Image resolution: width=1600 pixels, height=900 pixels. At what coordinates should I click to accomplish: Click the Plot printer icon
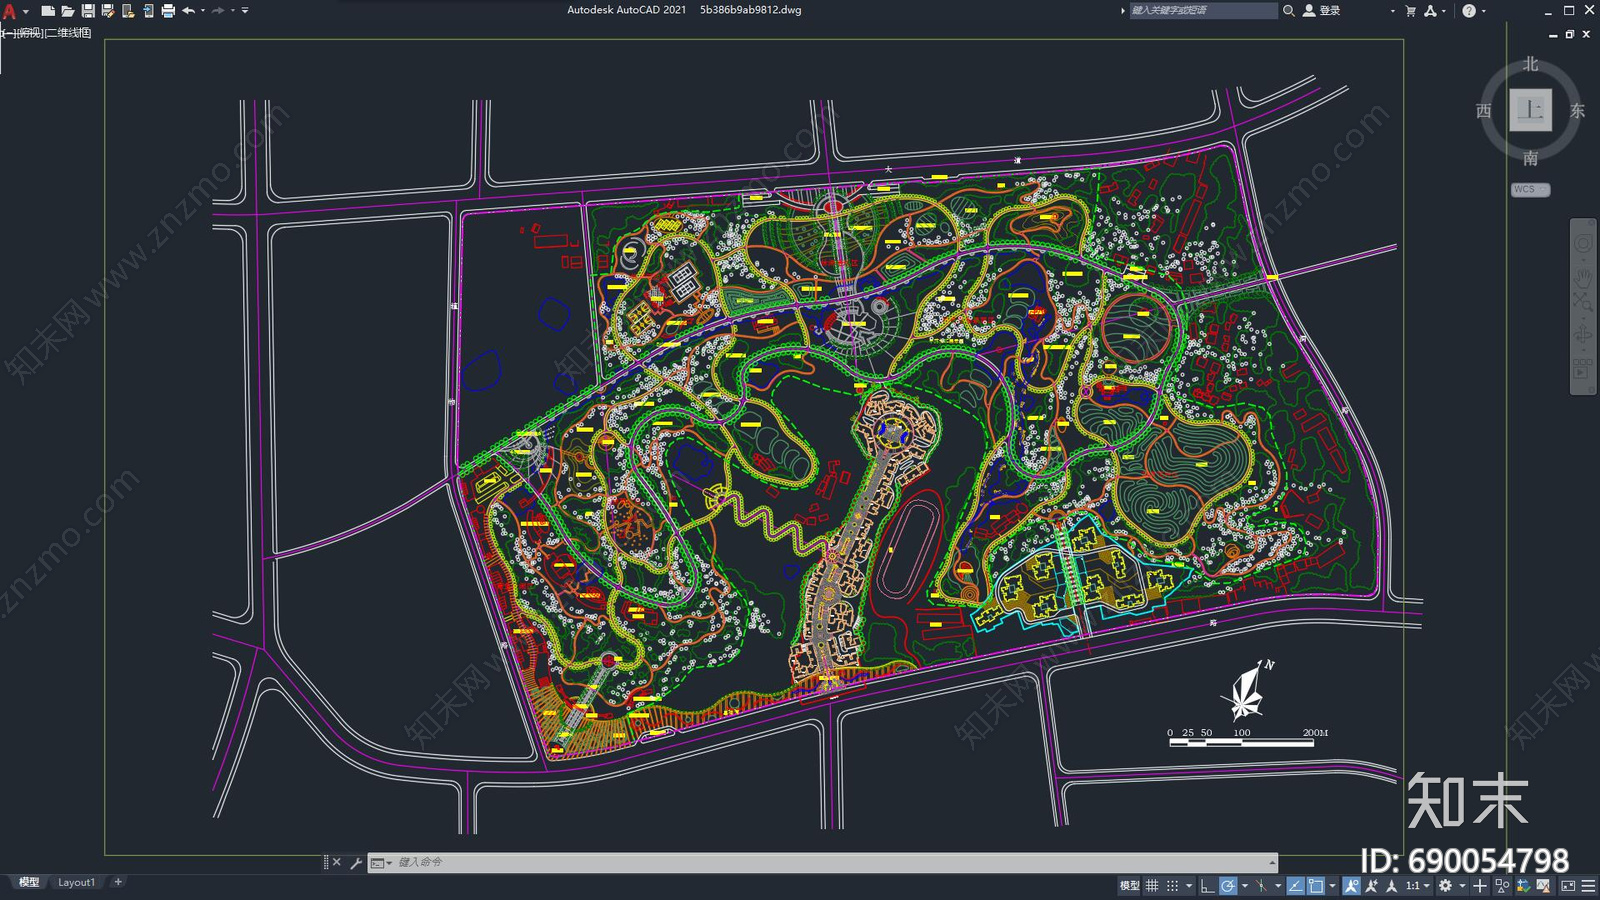pyautogui.click(x=168, y=11)
